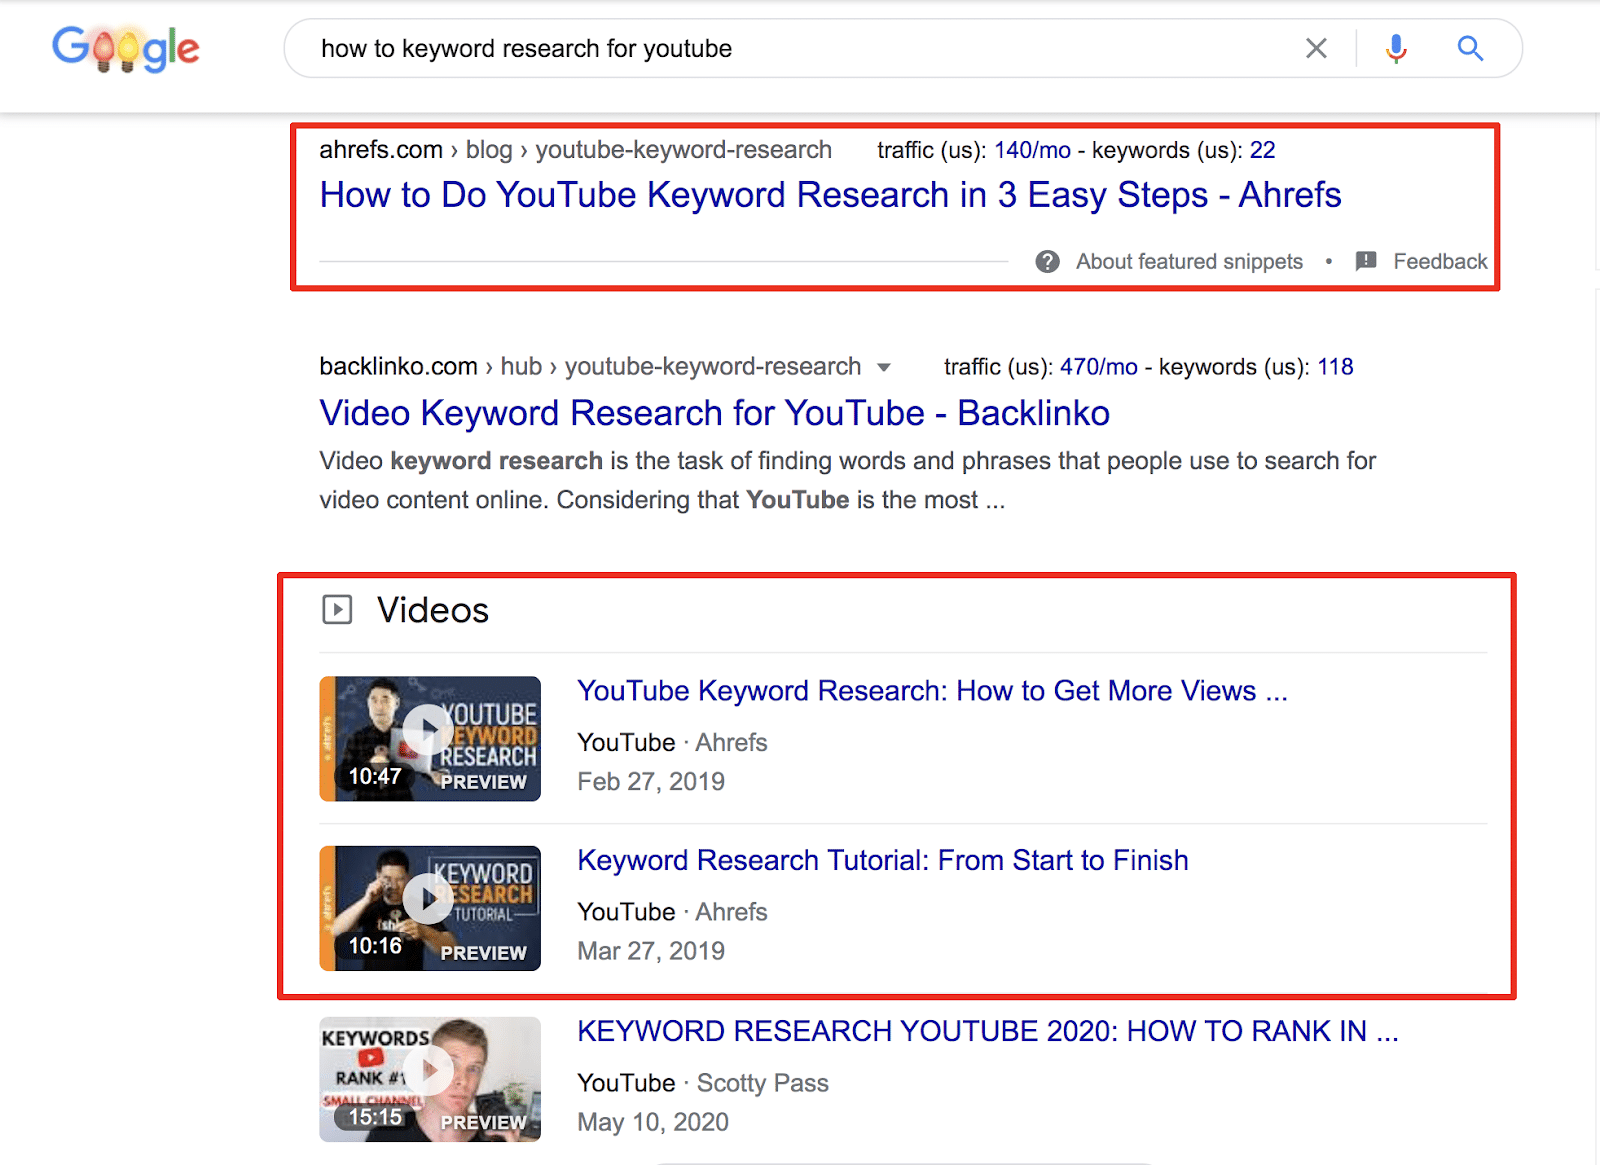Open the keywords count 22 for ahrefs.com
Image resolution: width=1600 pixels, height=1165 pixels.
(x=1262, y=150)
